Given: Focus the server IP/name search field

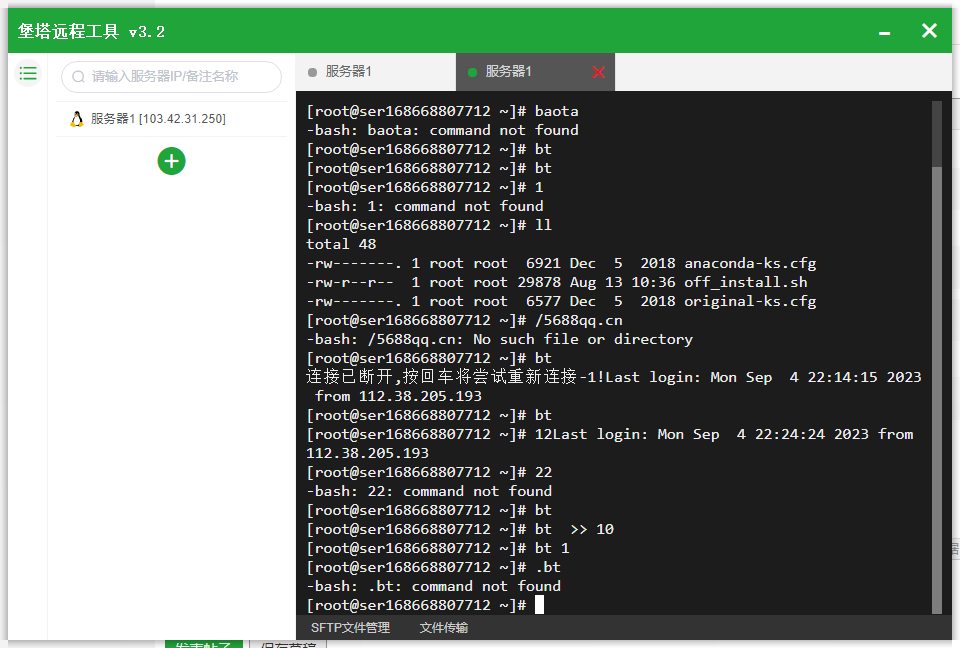Looking at the screenshot, I should click(171, 77).
